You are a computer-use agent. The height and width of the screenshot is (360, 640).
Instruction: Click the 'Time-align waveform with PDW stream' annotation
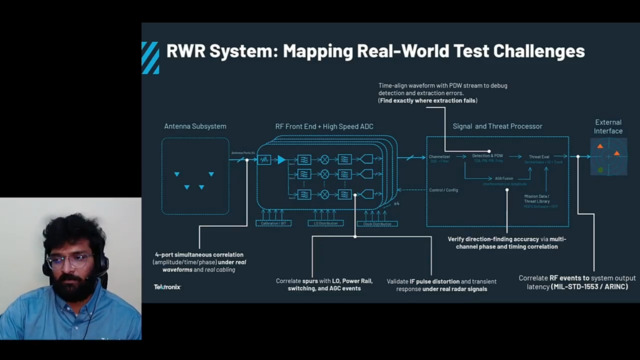(443, 93)
